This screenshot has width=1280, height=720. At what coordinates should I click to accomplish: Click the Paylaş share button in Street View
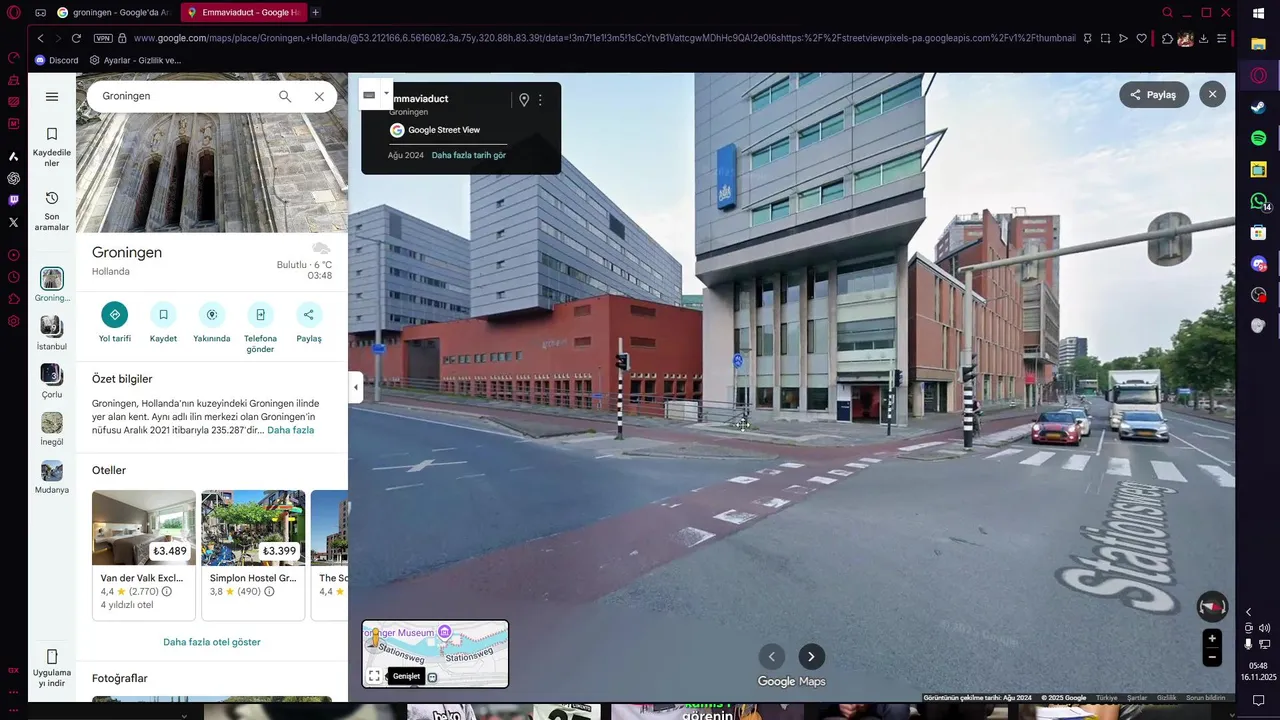(1154, 95)
